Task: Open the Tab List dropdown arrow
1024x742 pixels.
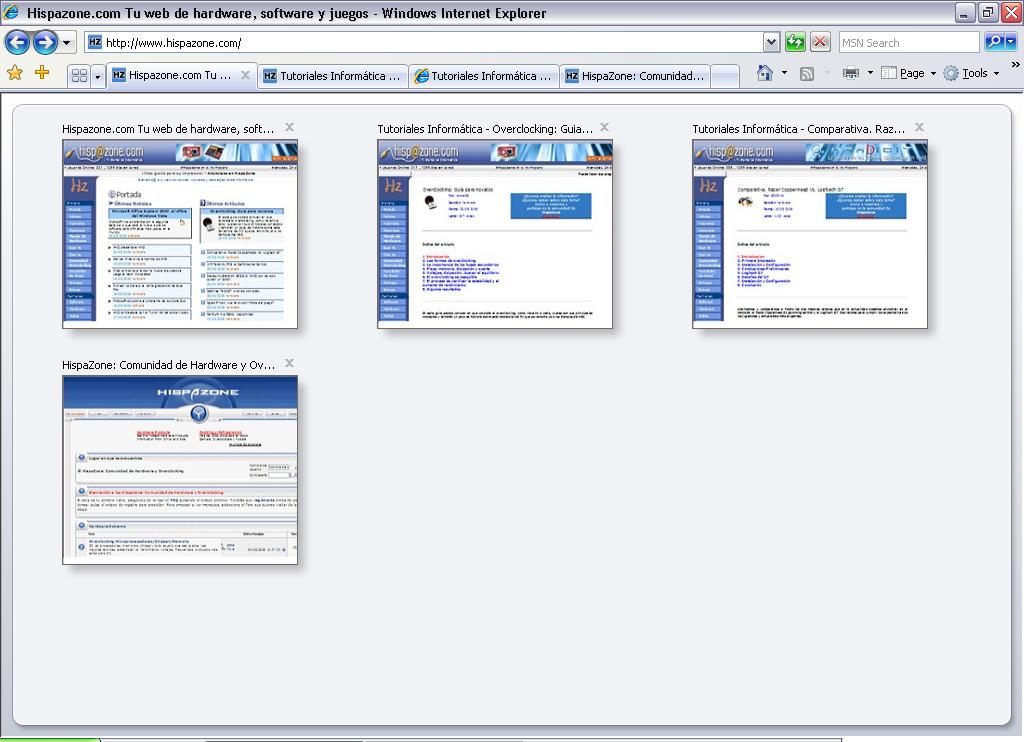Action: point(98,76)
